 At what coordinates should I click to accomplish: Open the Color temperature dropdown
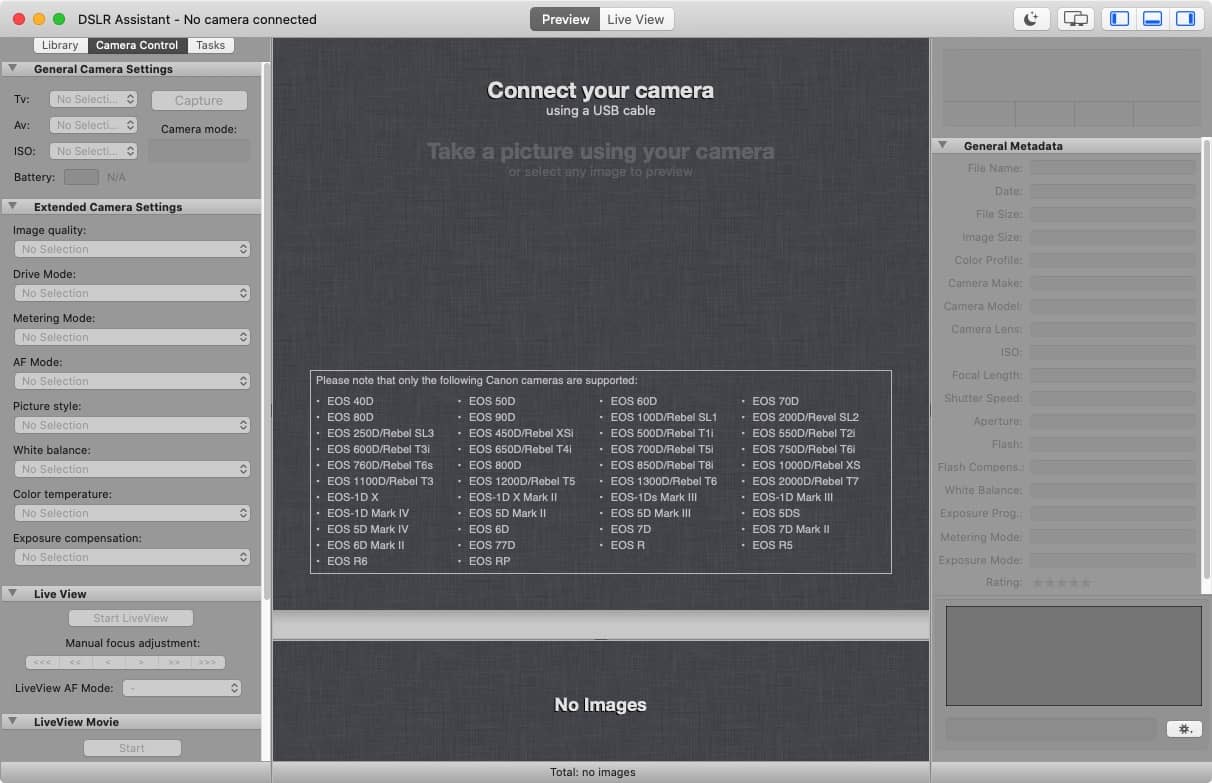click(x=132, y=513)
